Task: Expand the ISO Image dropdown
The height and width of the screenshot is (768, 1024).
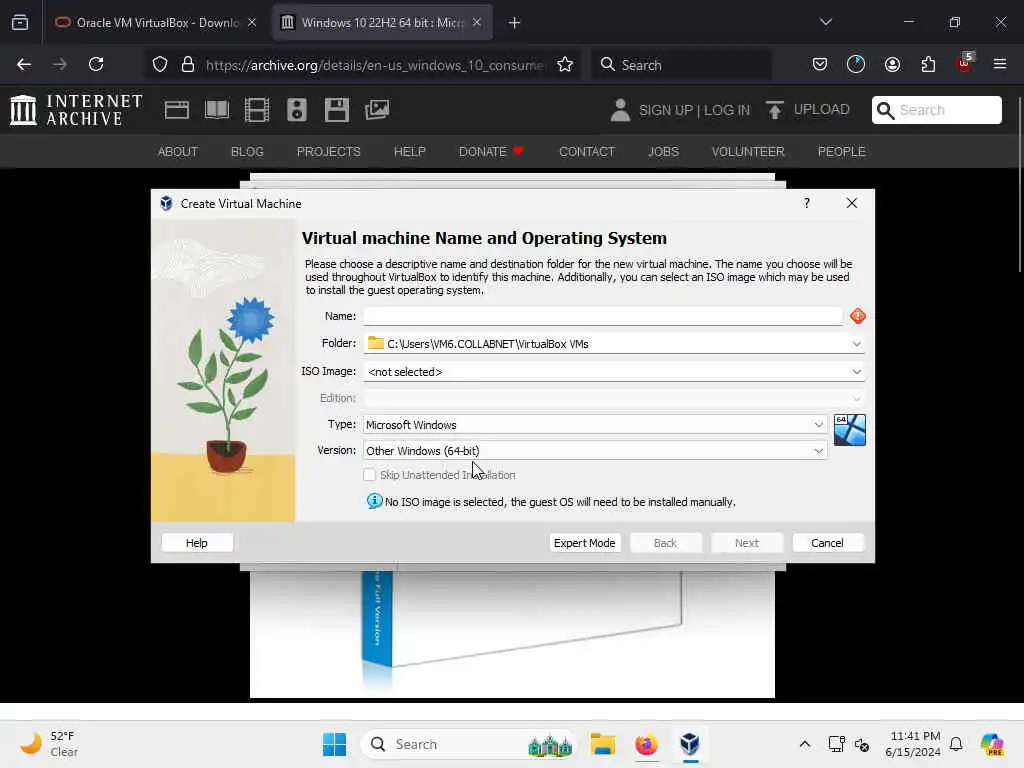Action: (x=856, y=372)
